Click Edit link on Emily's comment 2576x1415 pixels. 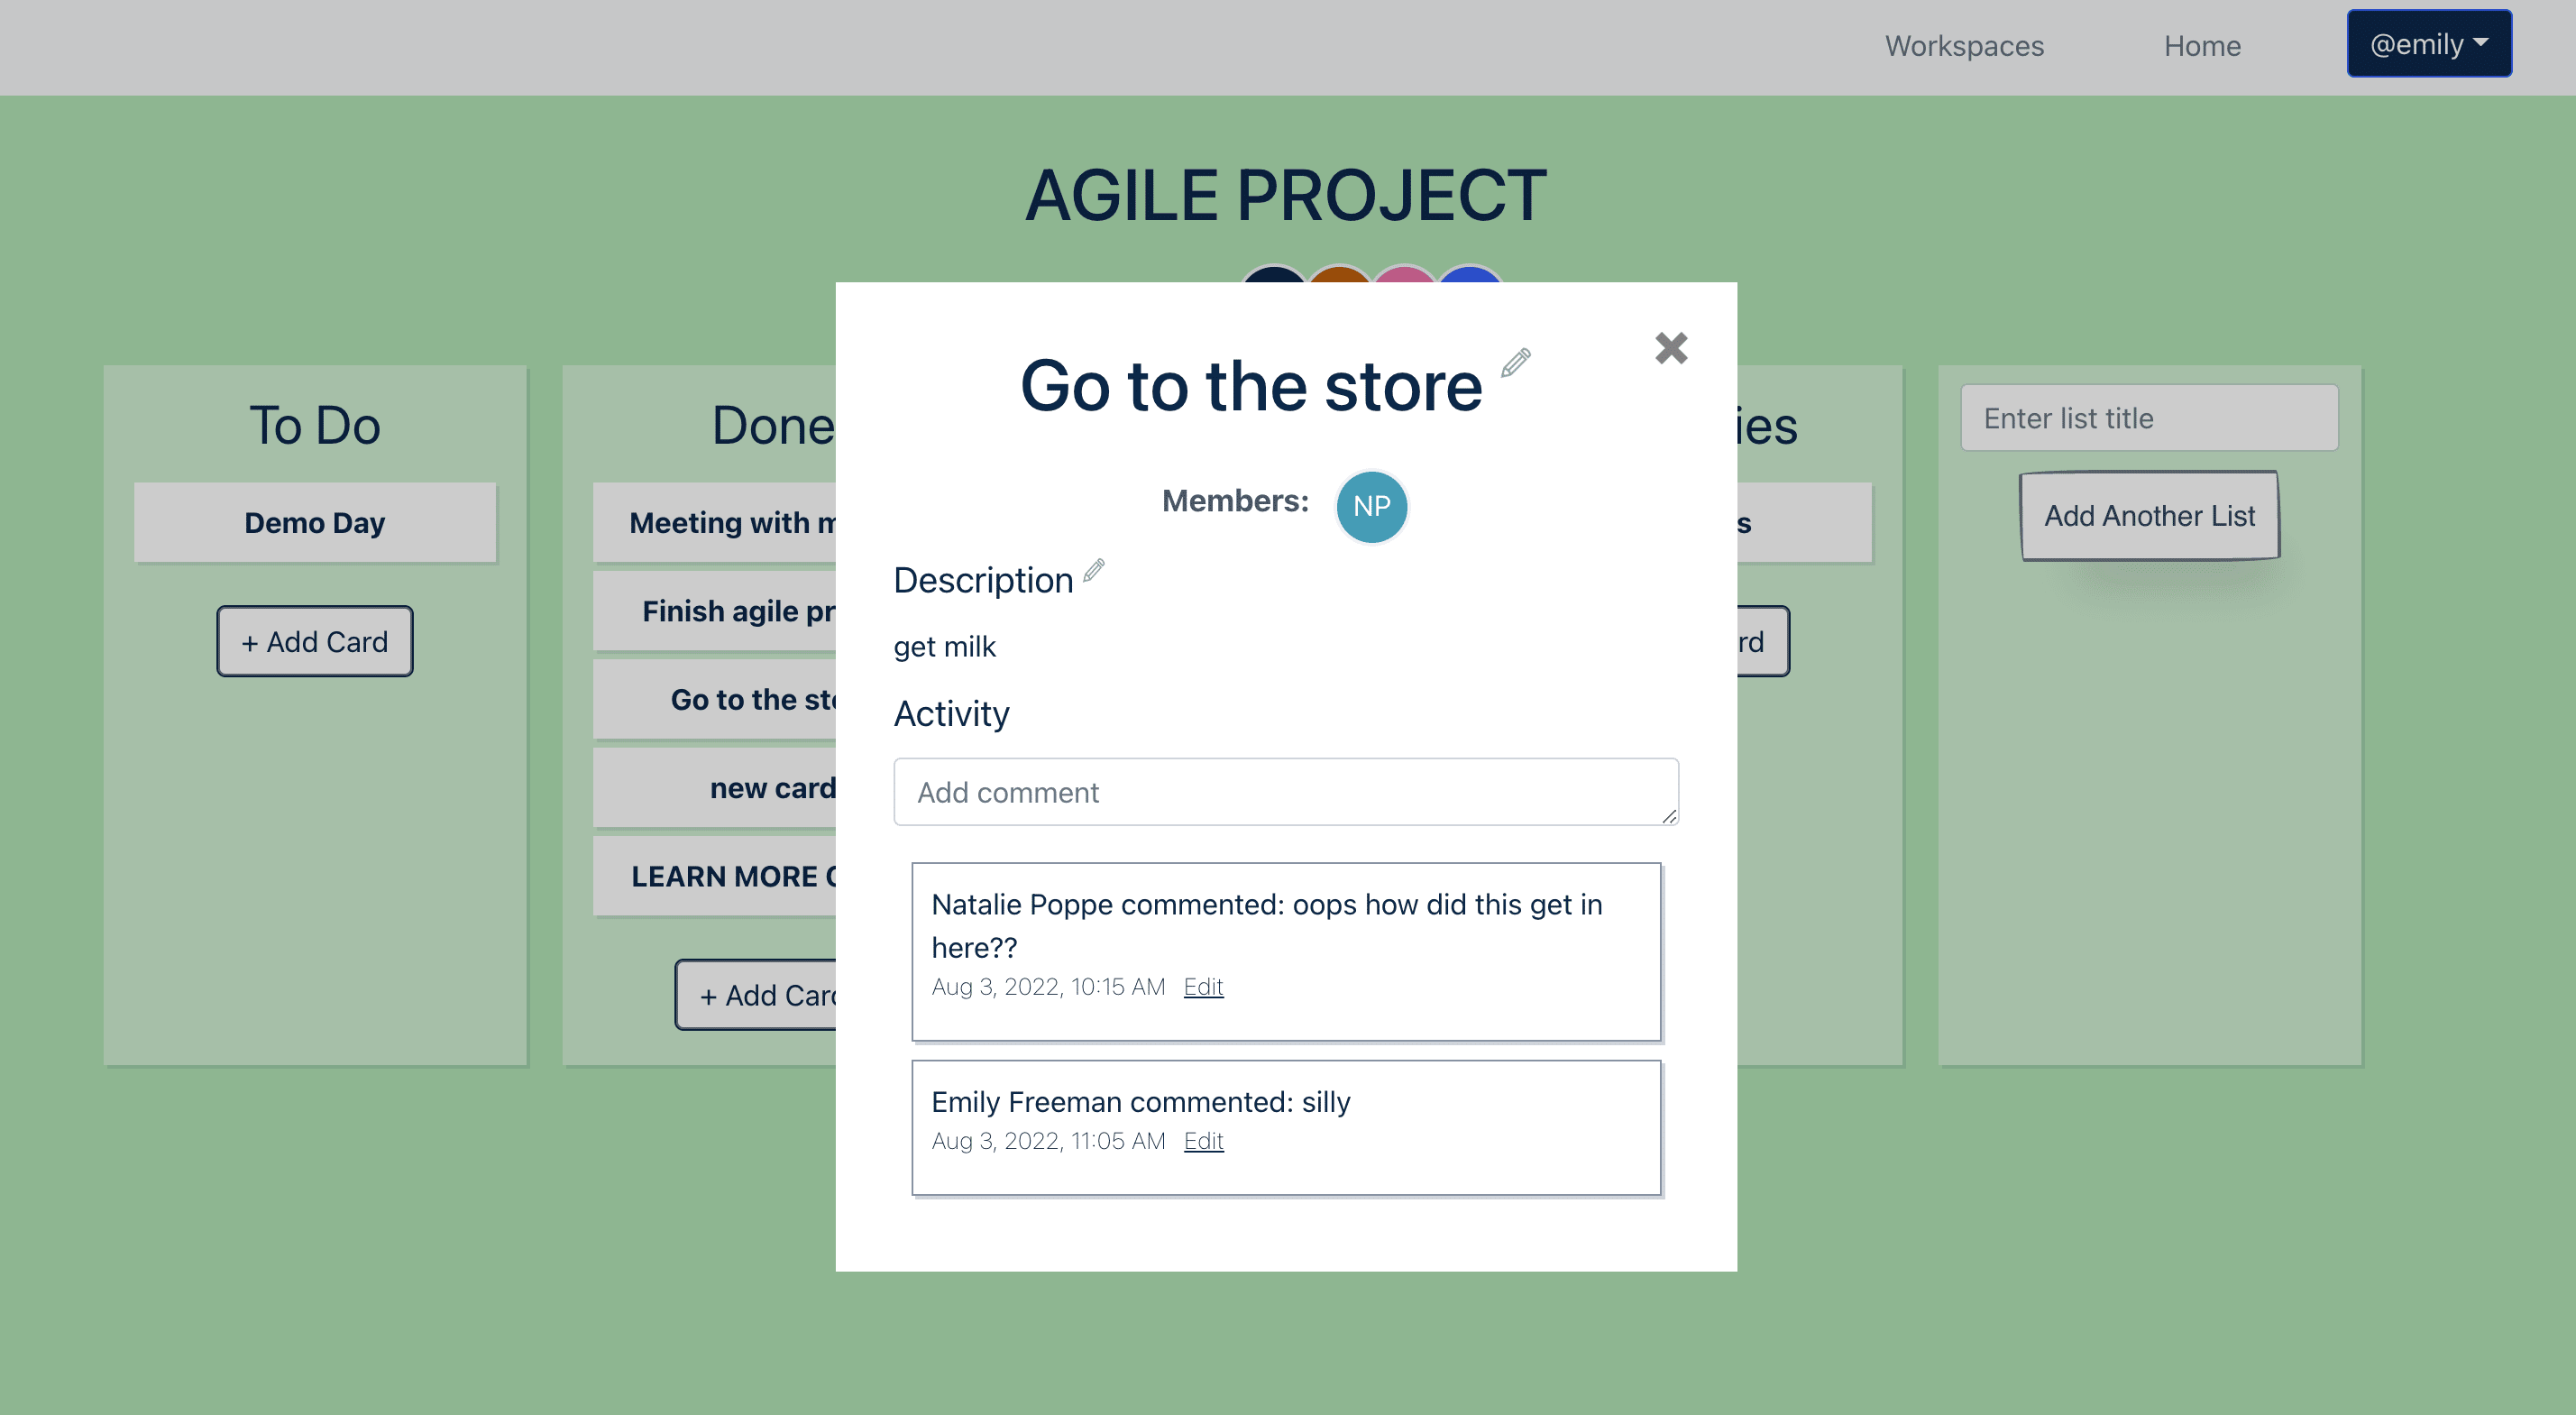(1204, 1140)
